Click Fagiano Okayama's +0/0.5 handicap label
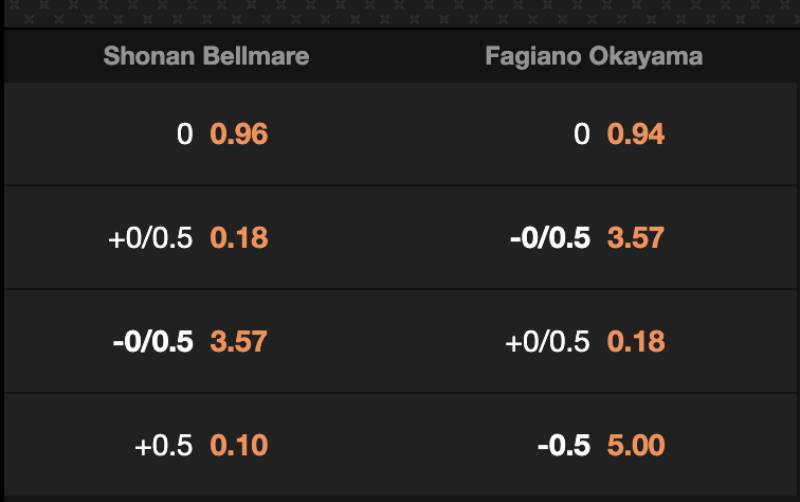This screenshot has width=800, height=502. [548, 341]
